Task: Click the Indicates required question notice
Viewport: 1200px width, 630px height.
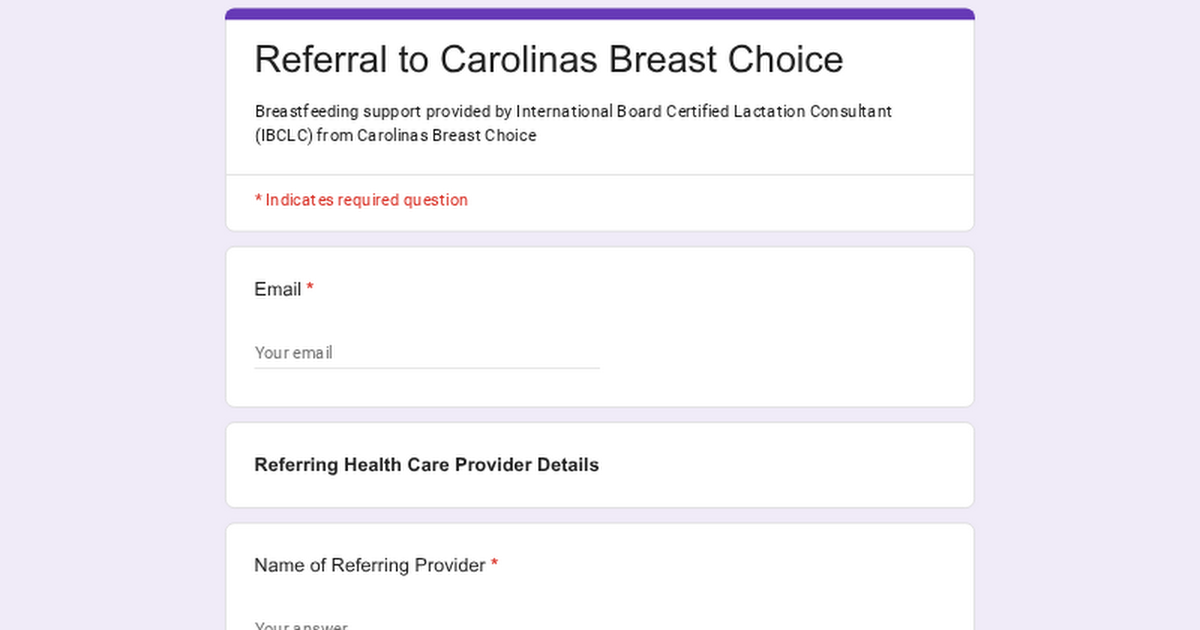Action: pos(361,200)
